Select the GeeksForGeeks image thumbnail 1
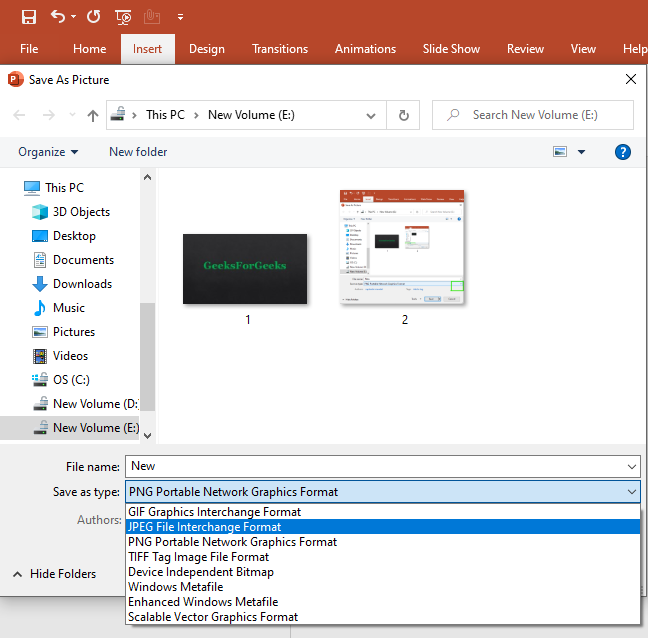Viewport: 648px width, 638px height. pyautogui.click(x=245, y=269)
